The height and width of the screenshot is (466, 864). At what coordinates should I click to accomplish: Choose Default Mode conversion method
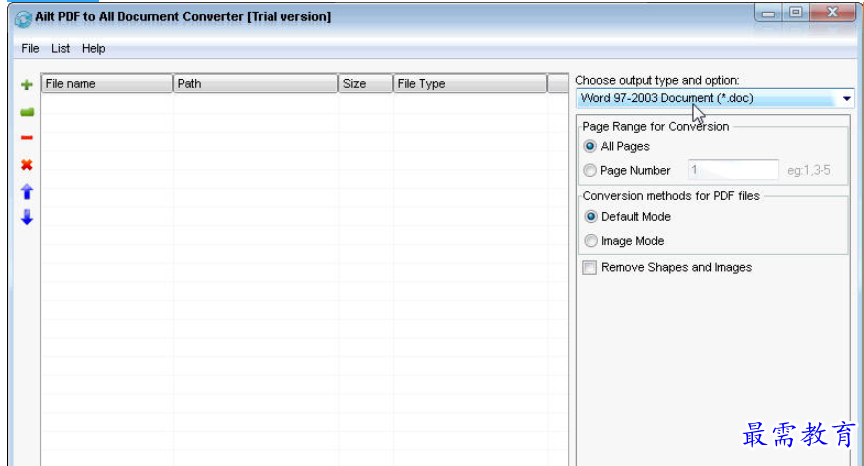[591, 216]
